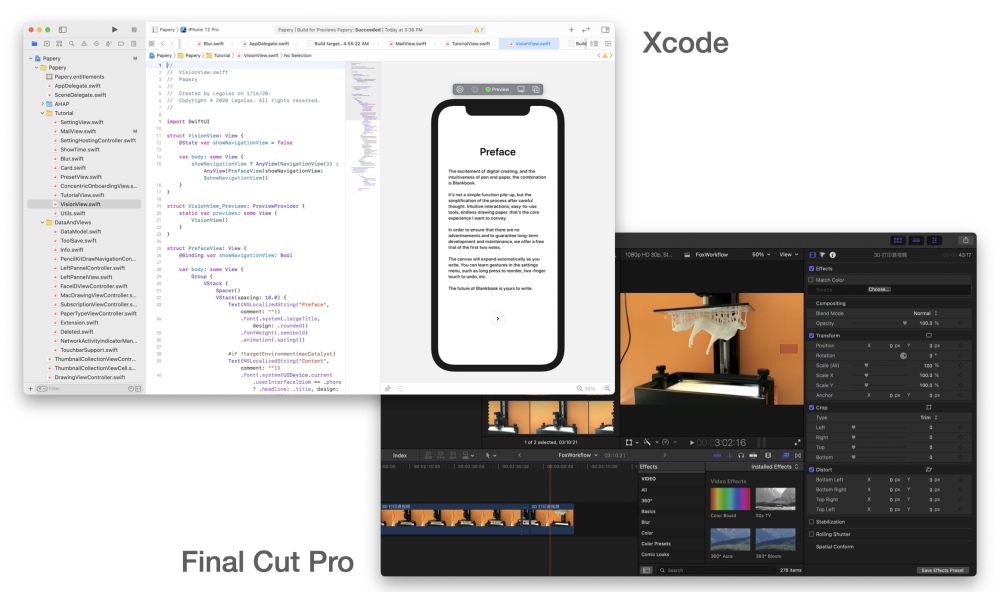Click the timeline clip appearance icon
The height and width of the screenshot is (592, 1000).
tap(768, 455)
